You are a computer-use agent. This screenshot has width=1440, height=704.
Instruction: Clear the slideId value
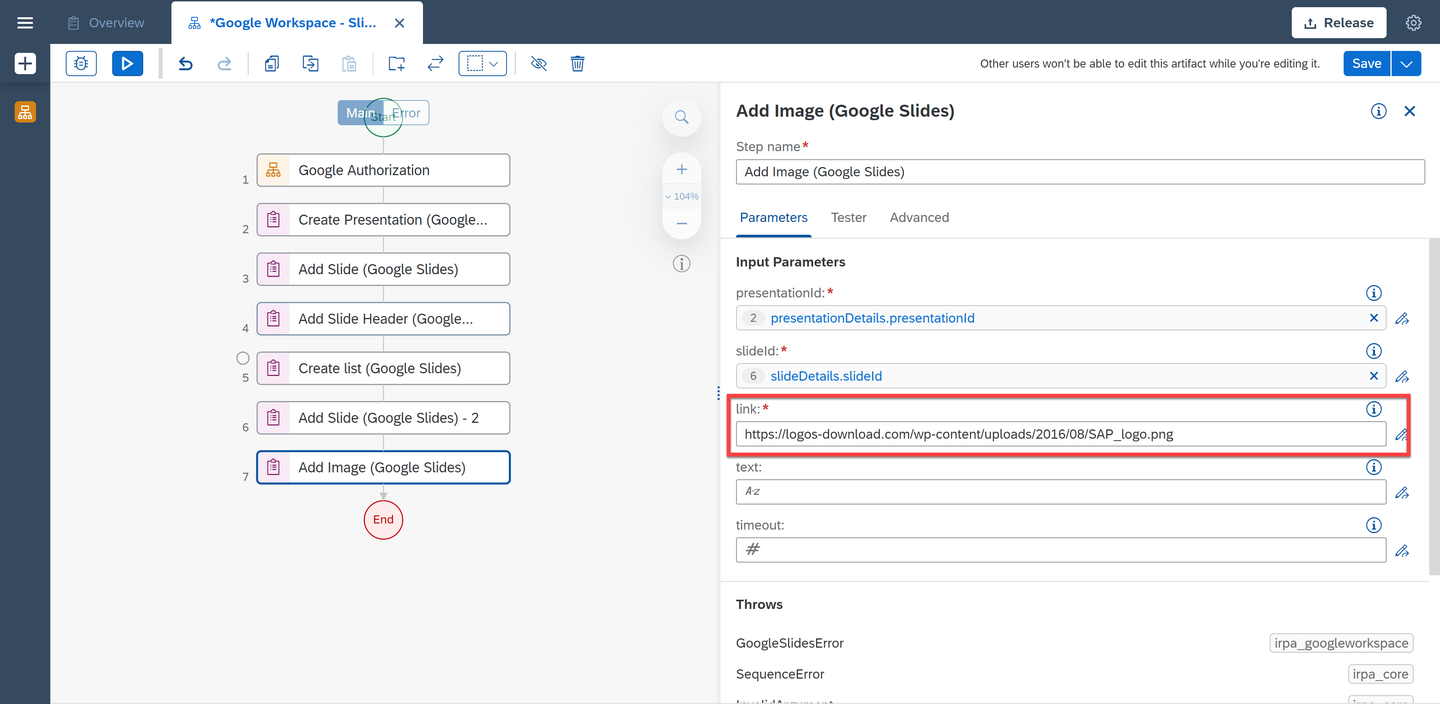click(1374, 376)
